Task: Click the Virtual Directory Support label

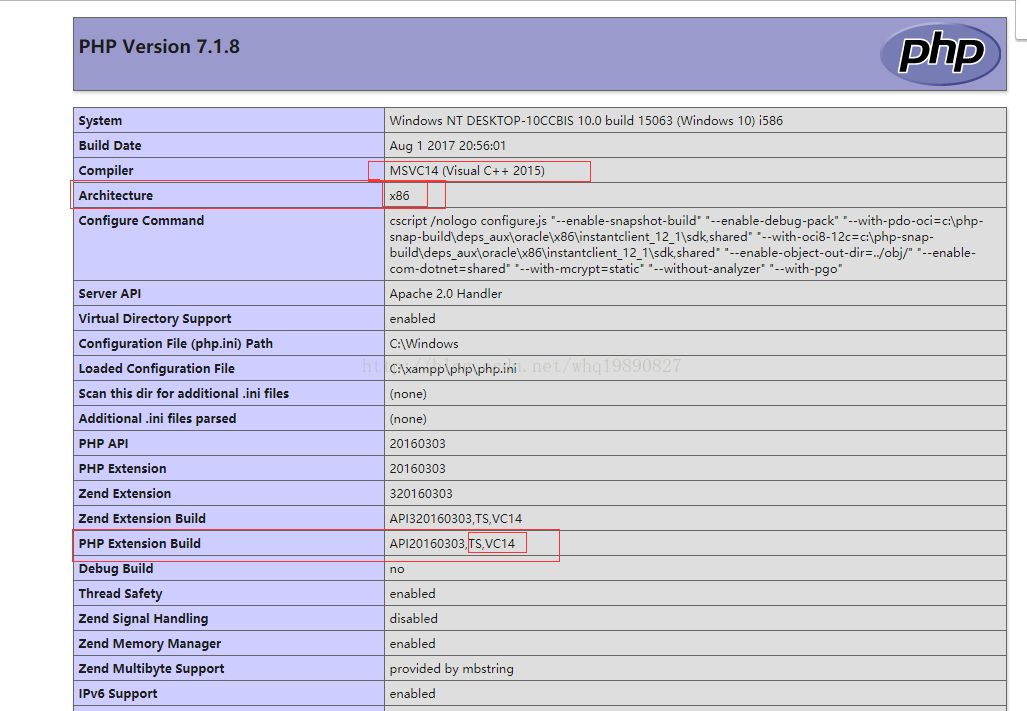Action: click(x=155, y=319)
